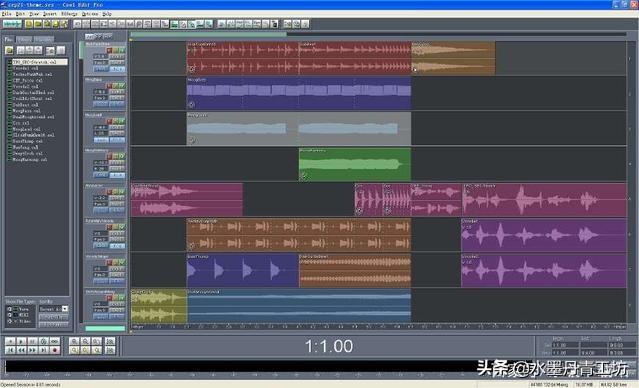Open the View menu
The height and width of the screenshot is (388, 639).
34,14
